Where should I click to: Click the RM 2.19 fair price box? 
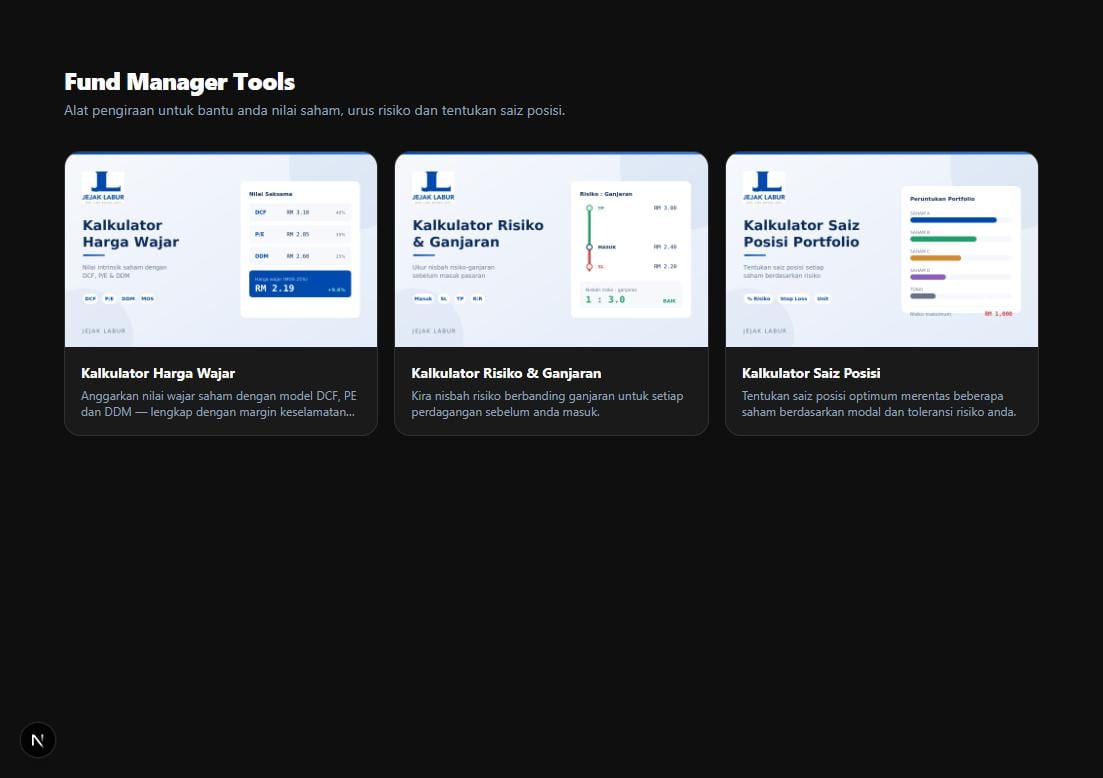coord(300,284)
